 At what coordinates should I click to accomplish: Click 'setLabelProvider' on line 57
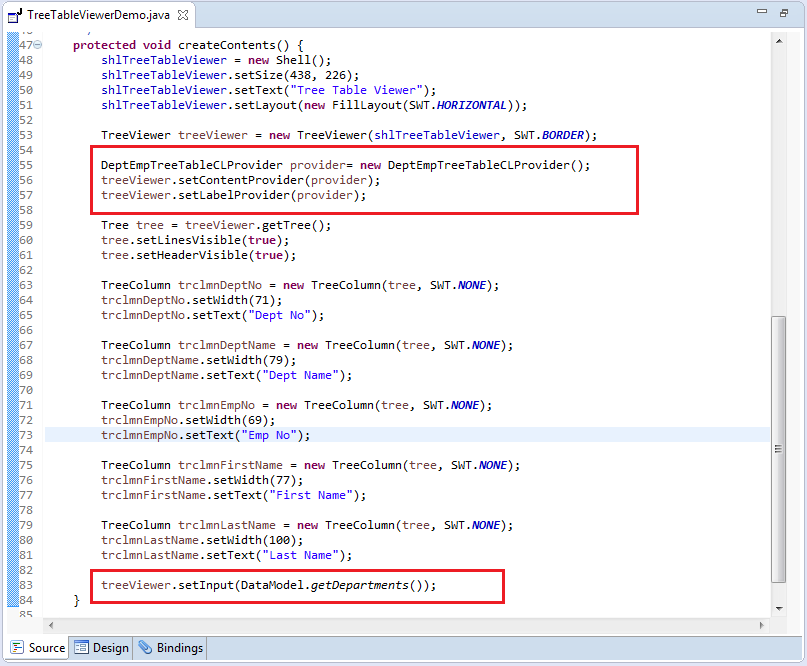click(x=234, y=195)
